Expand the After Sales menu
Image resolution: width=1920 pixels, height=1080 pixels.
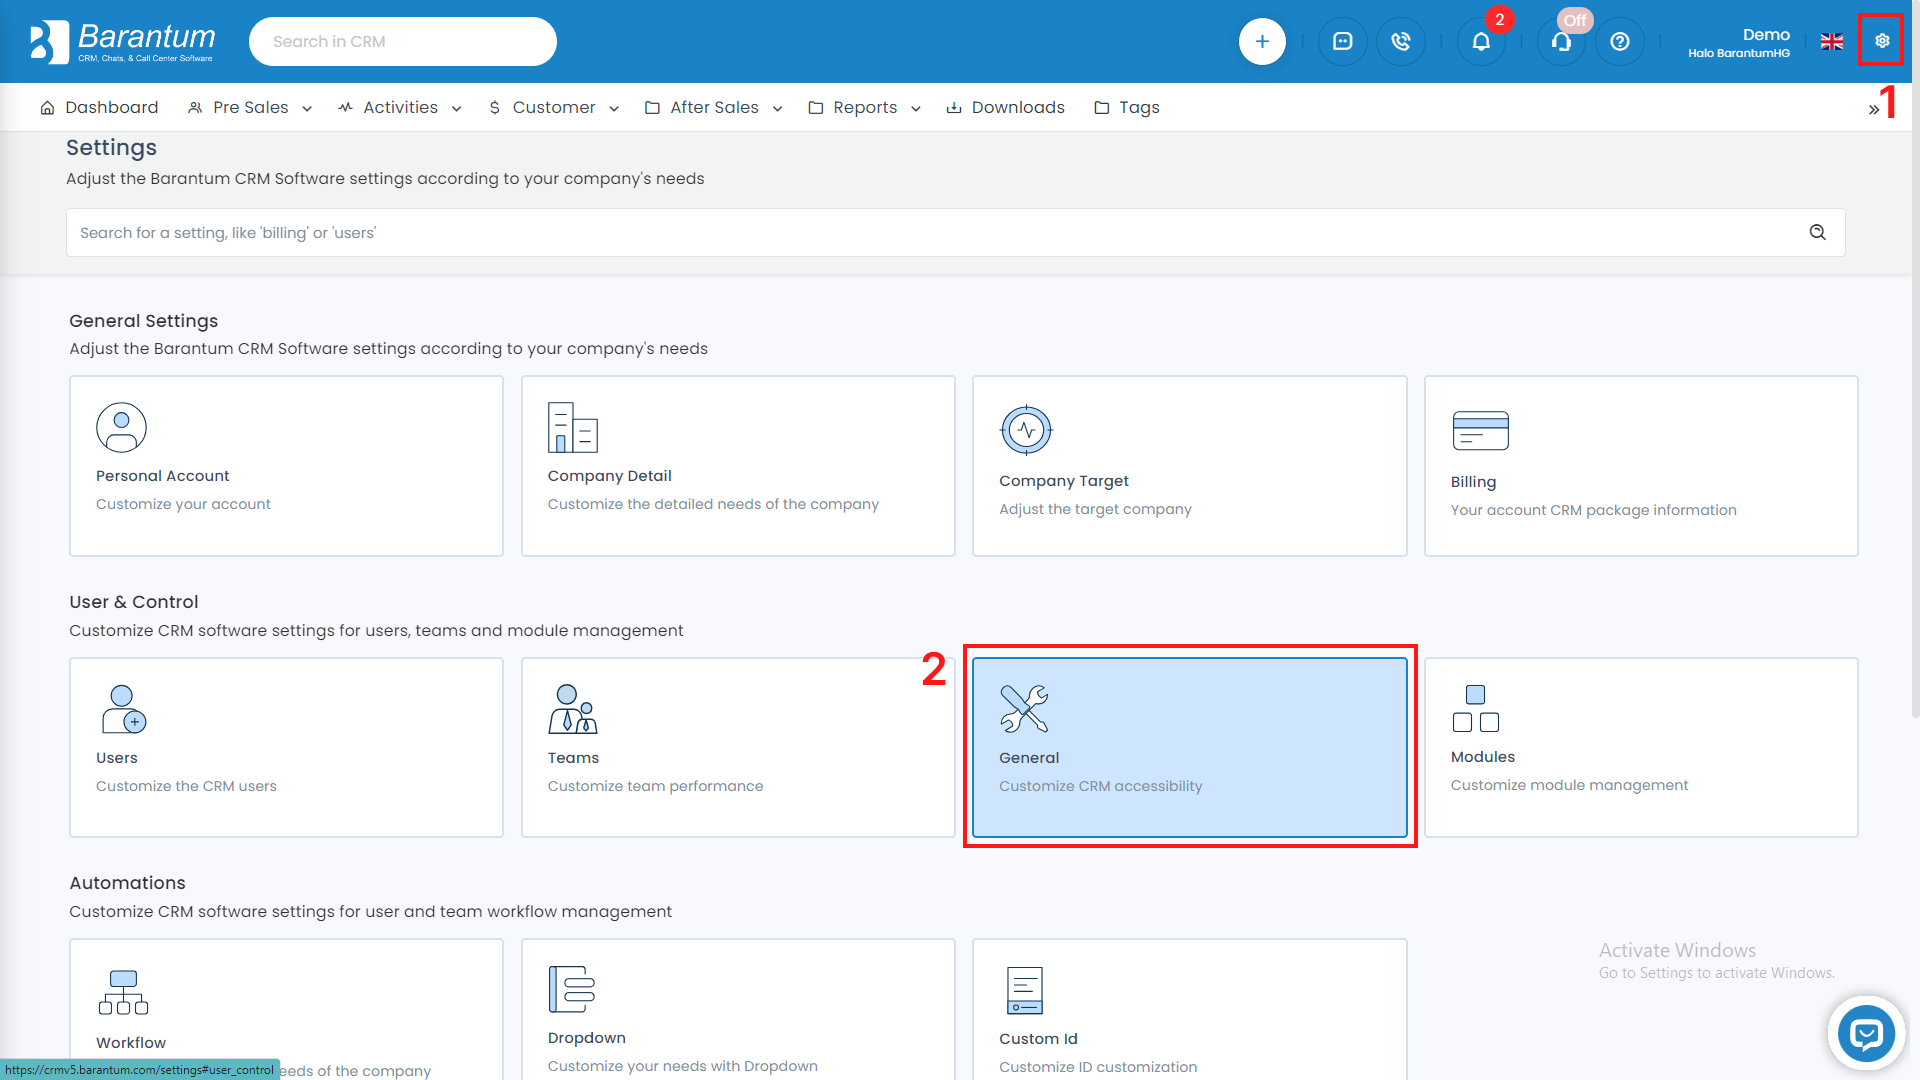(714, 107)
